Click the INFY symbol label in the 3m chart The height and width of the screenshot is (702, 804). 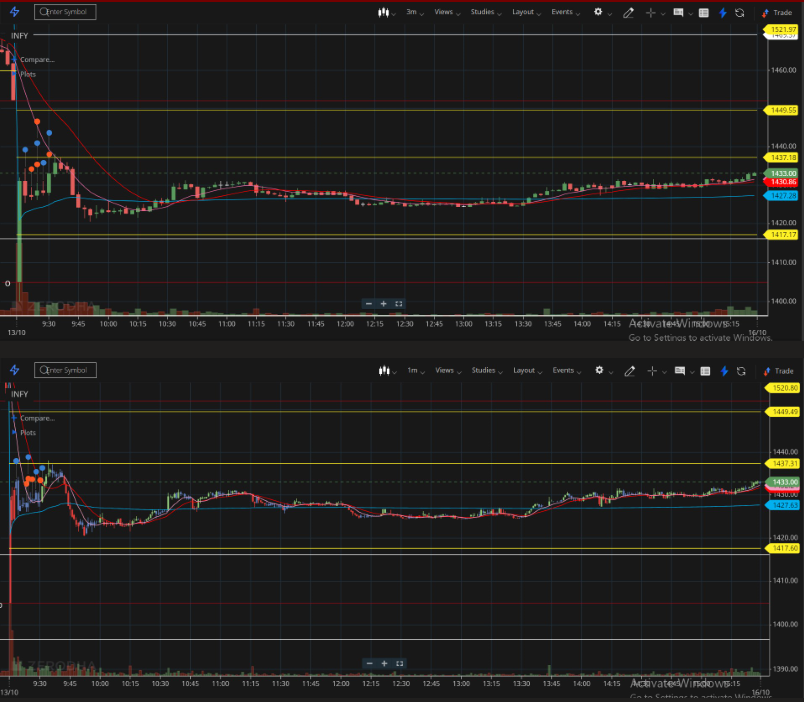pyautogui.click(x=19, y=36)
